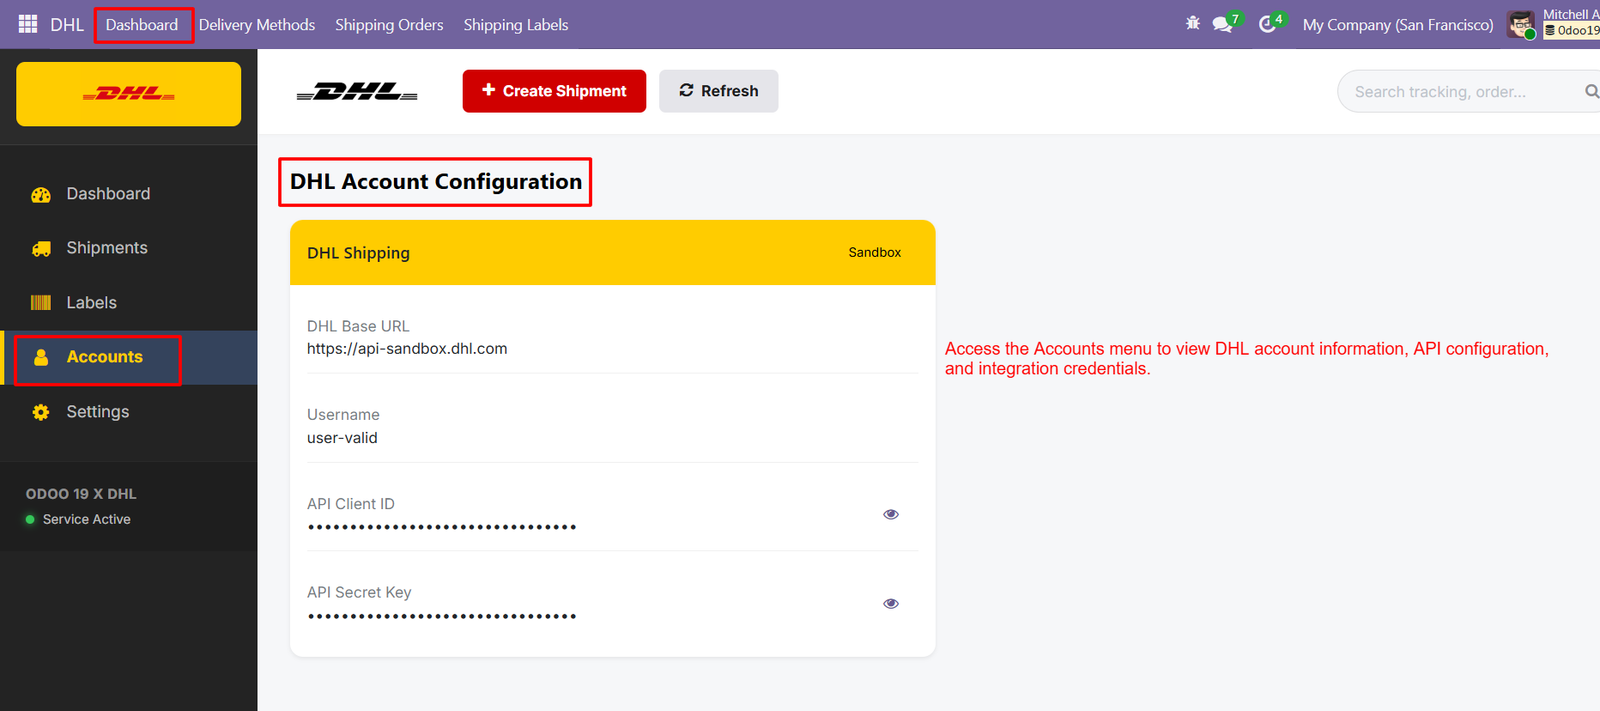Click the ODOO 19 X DHL label
This screenshot has width=1600, height=711.
point(81,494)
